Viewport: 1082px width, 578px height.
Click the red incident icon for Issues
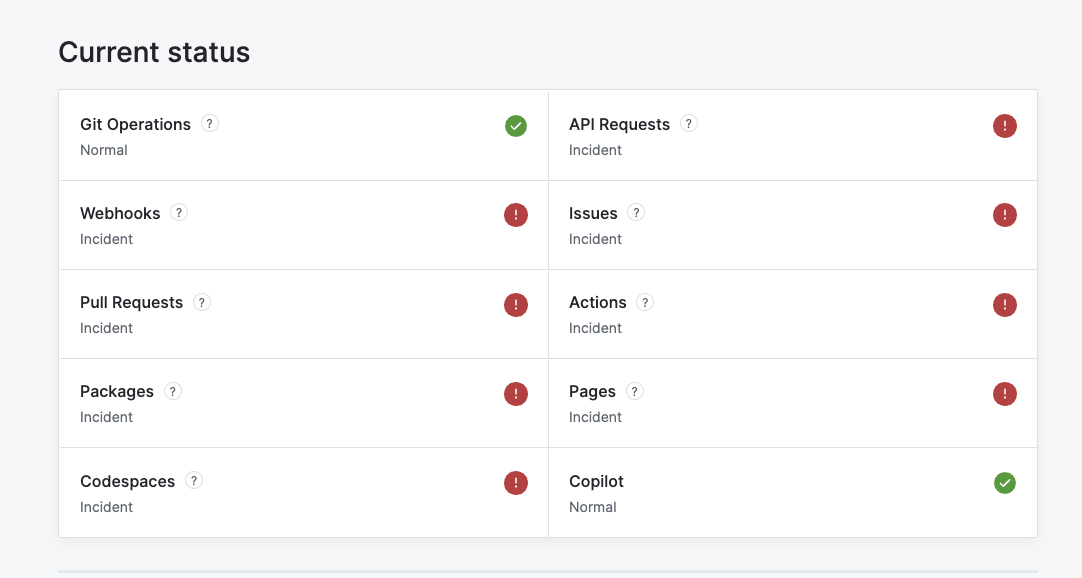(x=1005, y=215)
